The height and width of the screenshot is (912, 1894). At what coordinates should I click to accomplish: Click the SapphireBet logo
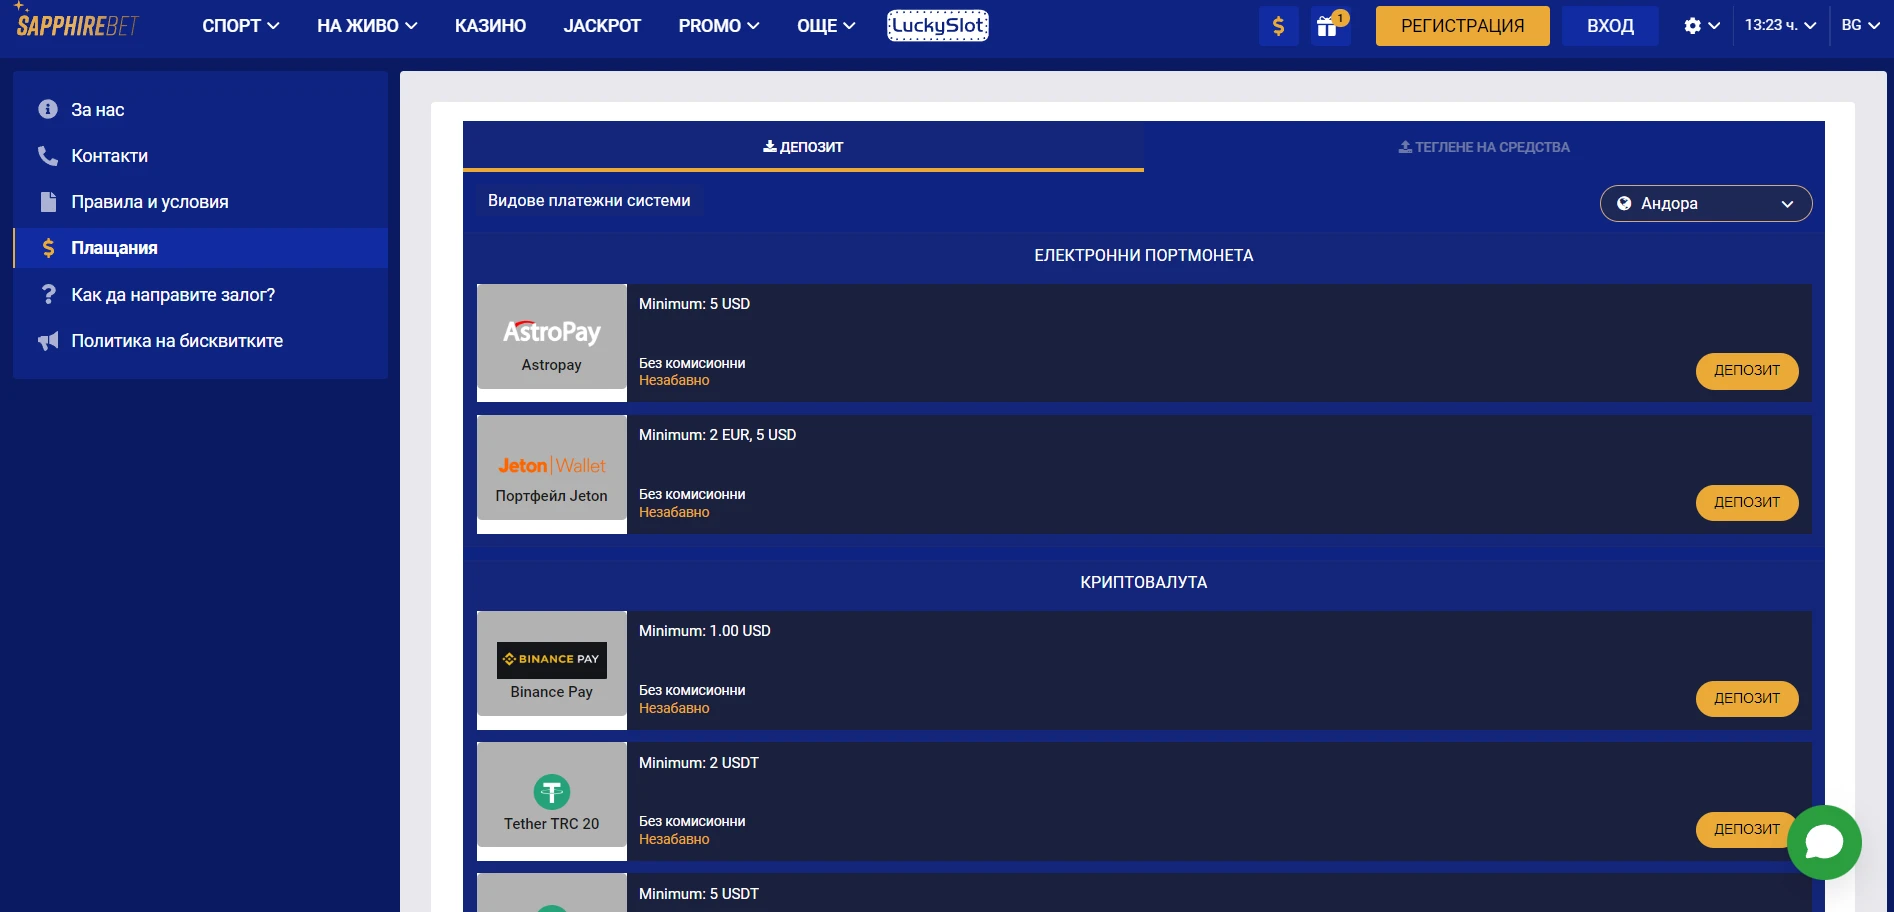[x=77, y=22]
